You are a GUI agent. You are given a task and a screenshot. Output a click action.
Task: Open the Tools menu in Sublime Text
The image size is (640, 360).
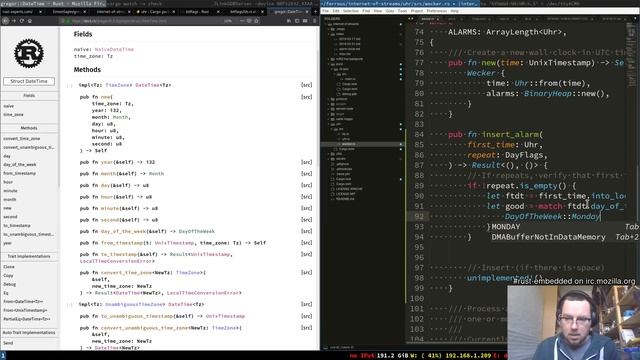pyautogui.click(x=403, y=11)
